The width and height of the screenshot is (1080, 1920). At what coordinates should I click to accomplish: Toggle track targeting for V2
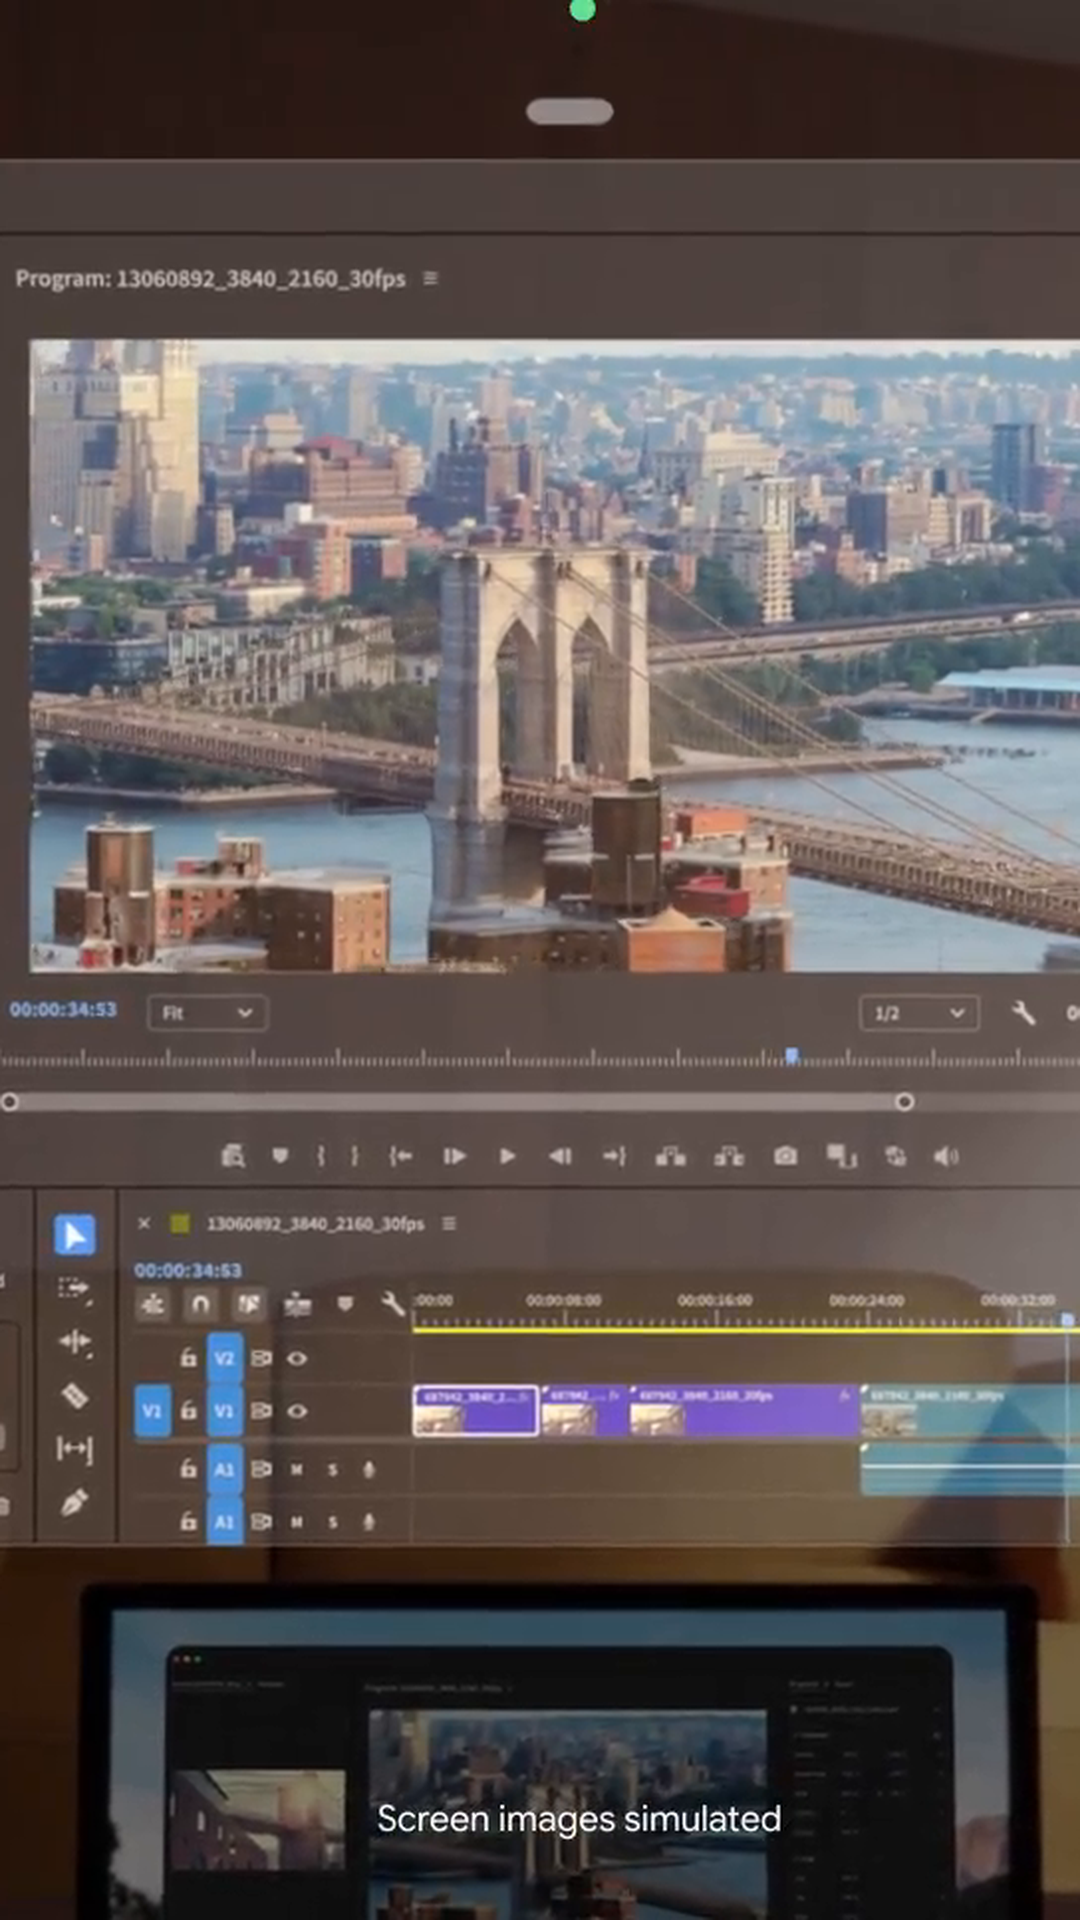tap(225, 1358)
